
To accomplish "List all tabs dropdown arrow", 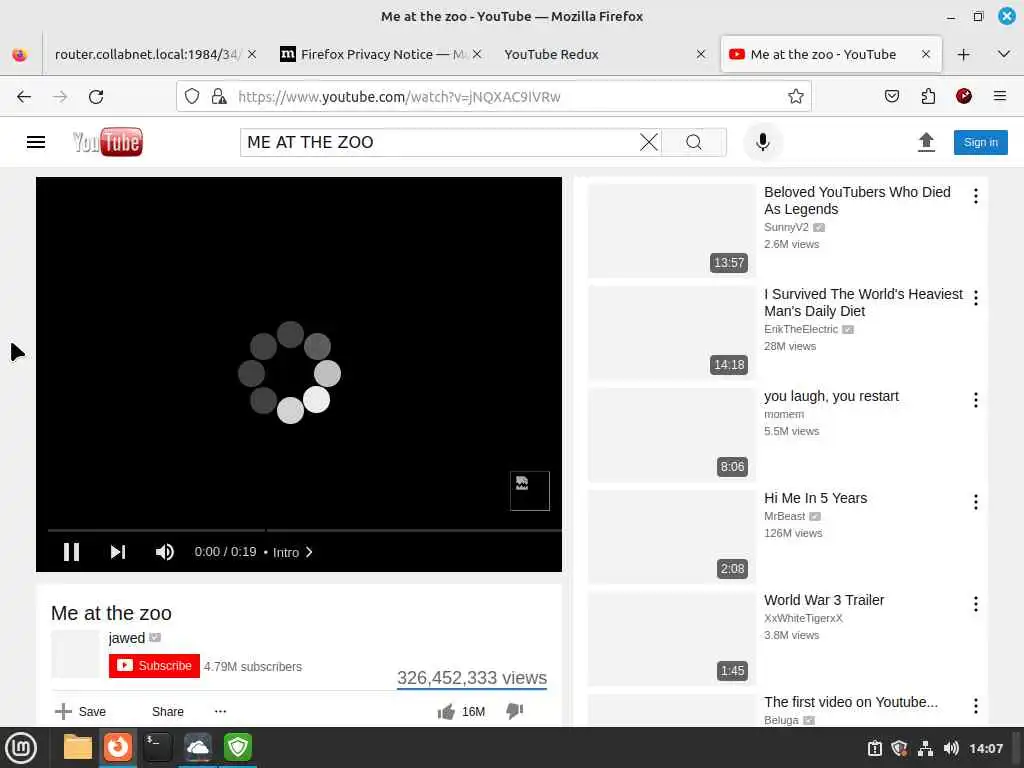I will [1004, 54].
